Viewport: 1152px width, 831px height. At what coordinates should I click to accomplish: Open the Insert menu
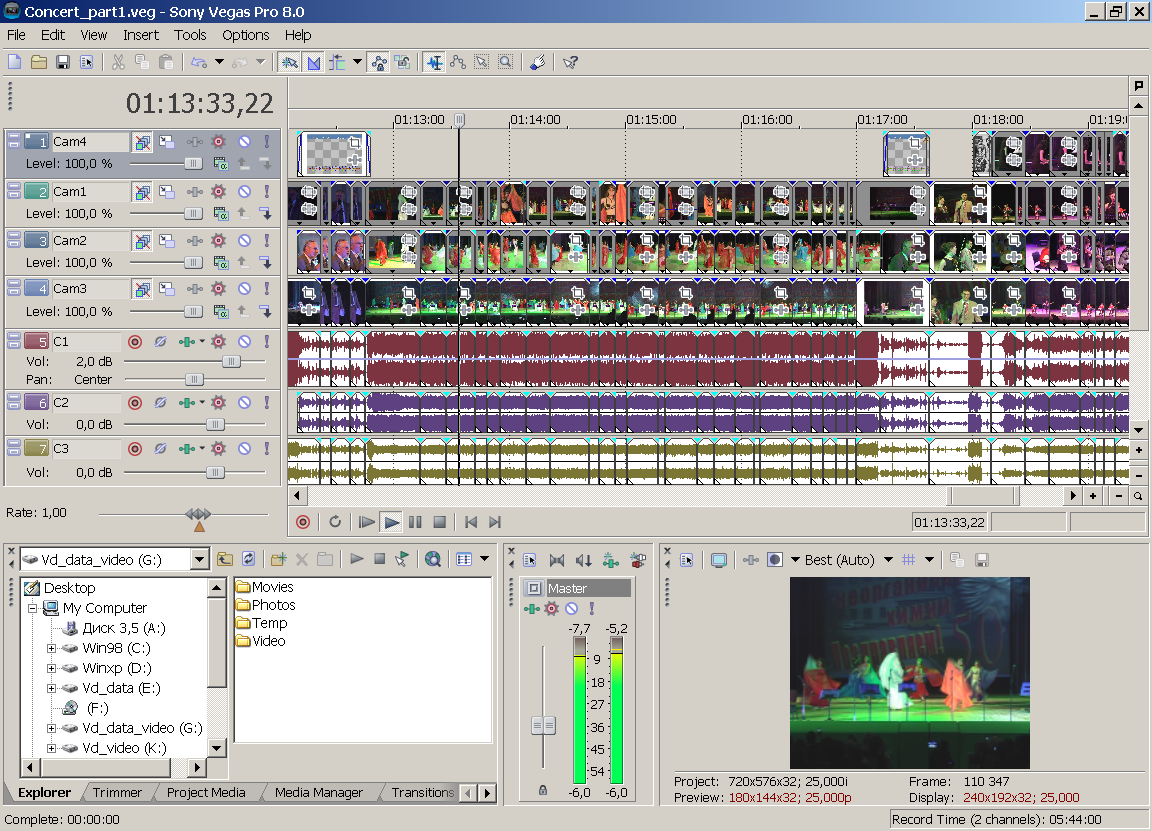pyautogui.click(x=141, y=35)
